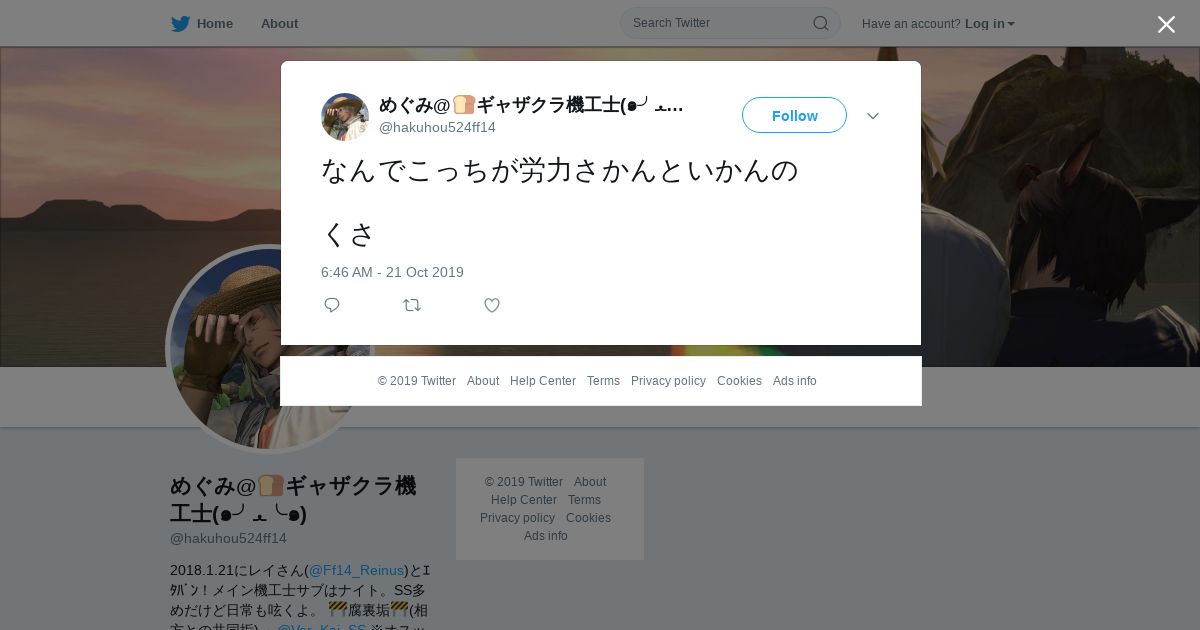The image size is (1200, 630).
Task: Open the About menu item
Action: click(279, 23)
